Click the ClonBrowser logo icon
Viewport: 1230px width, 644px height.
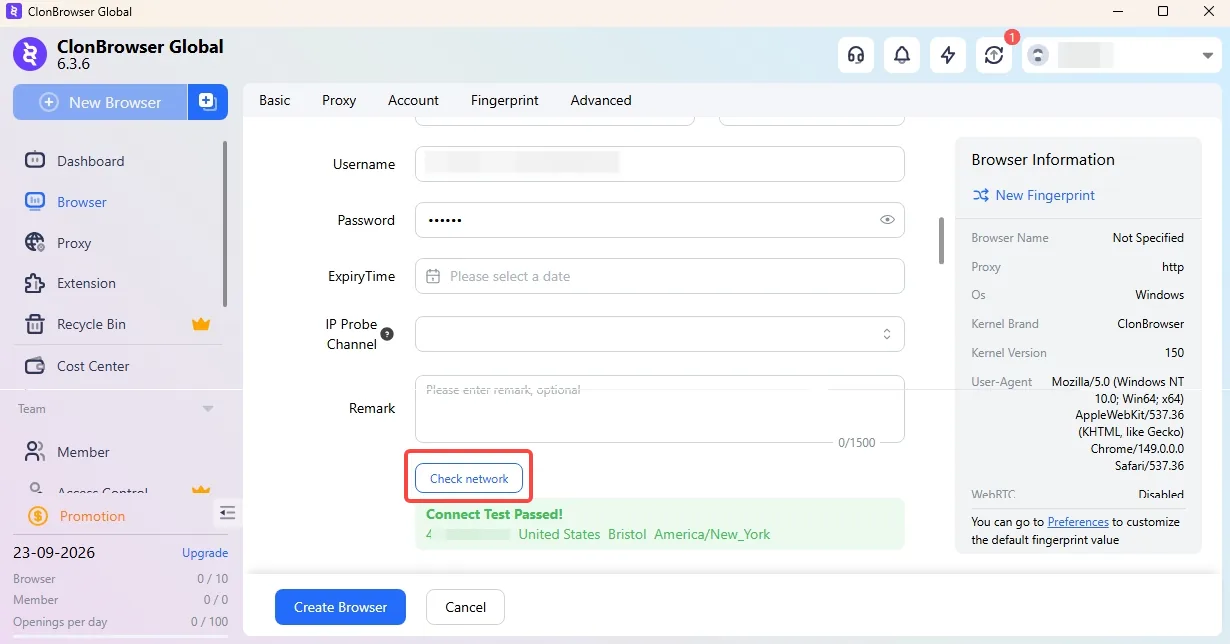30,54
